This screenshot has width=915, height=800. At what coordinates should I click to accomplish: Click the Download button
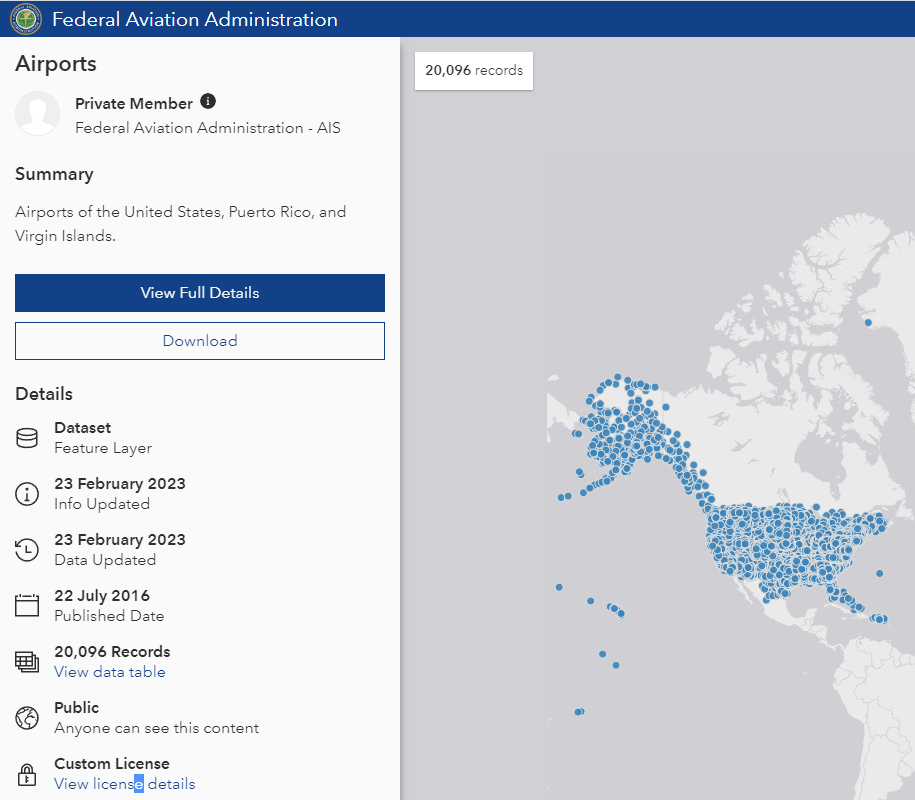(200, 341)
